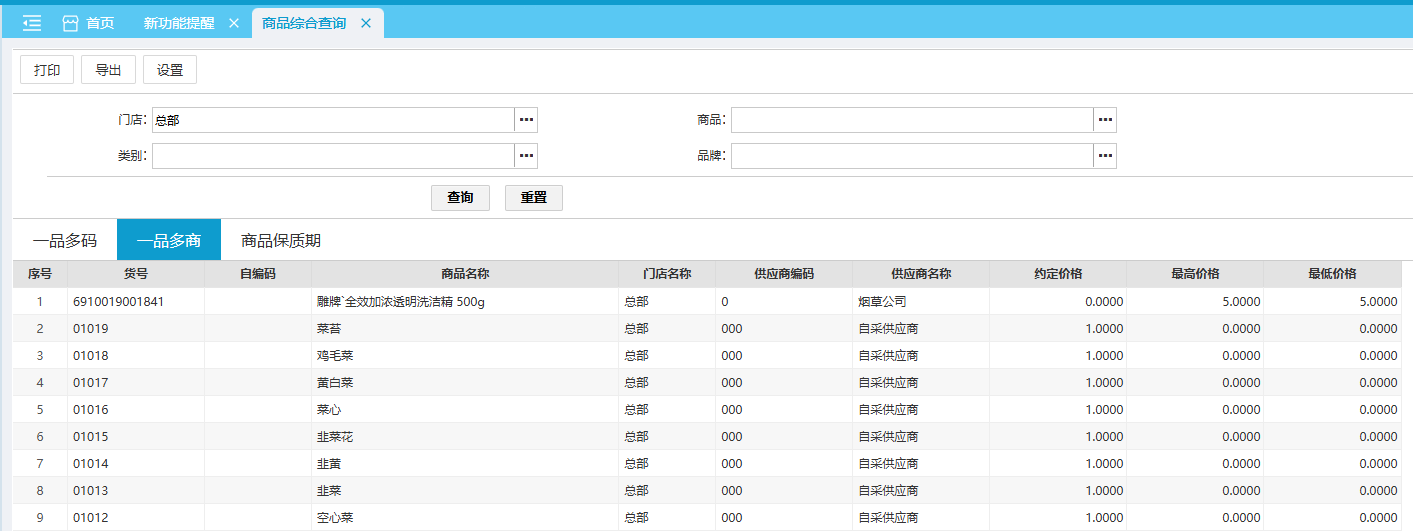Close the 商品综合查询 tab
The height and width of the screenshot is (531, 1413).
tap(366, 23)
